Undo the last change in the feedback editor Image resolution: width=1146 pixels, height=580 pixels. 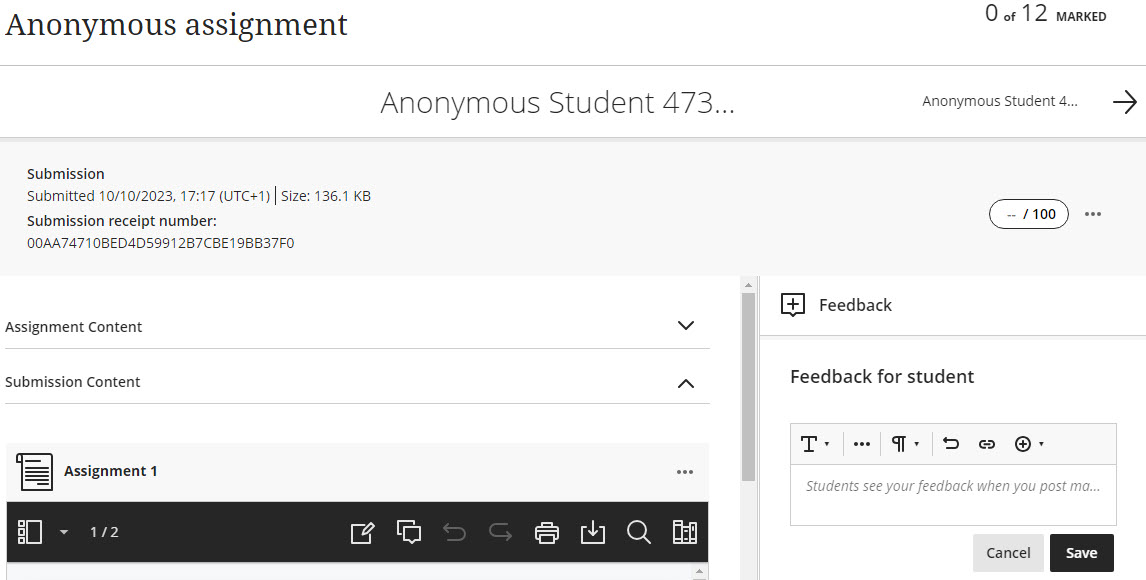pos(950,443)
